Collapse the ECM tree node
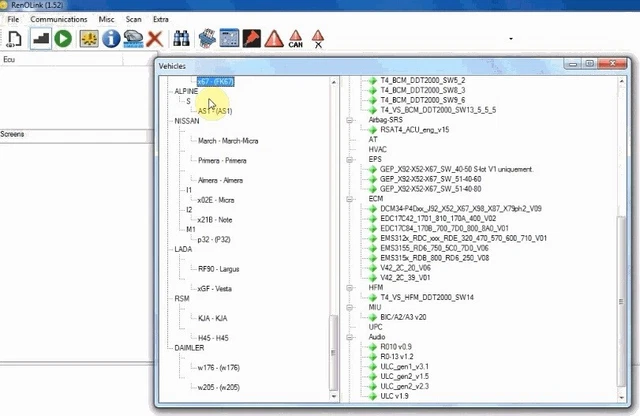Screen dimensions: 640x416 point(349,199)
